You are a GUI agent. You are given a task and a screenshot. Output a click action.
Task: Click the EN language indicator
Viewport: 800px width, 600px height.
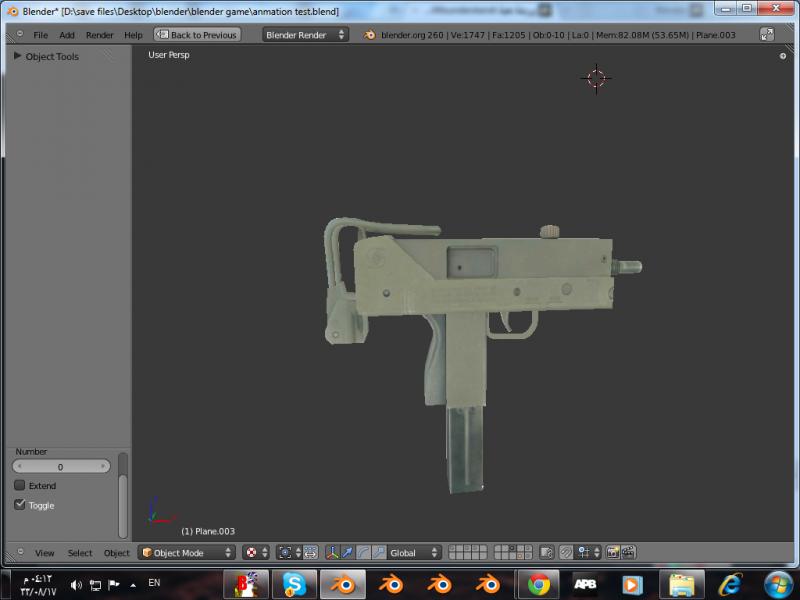[x=154, y=582]
